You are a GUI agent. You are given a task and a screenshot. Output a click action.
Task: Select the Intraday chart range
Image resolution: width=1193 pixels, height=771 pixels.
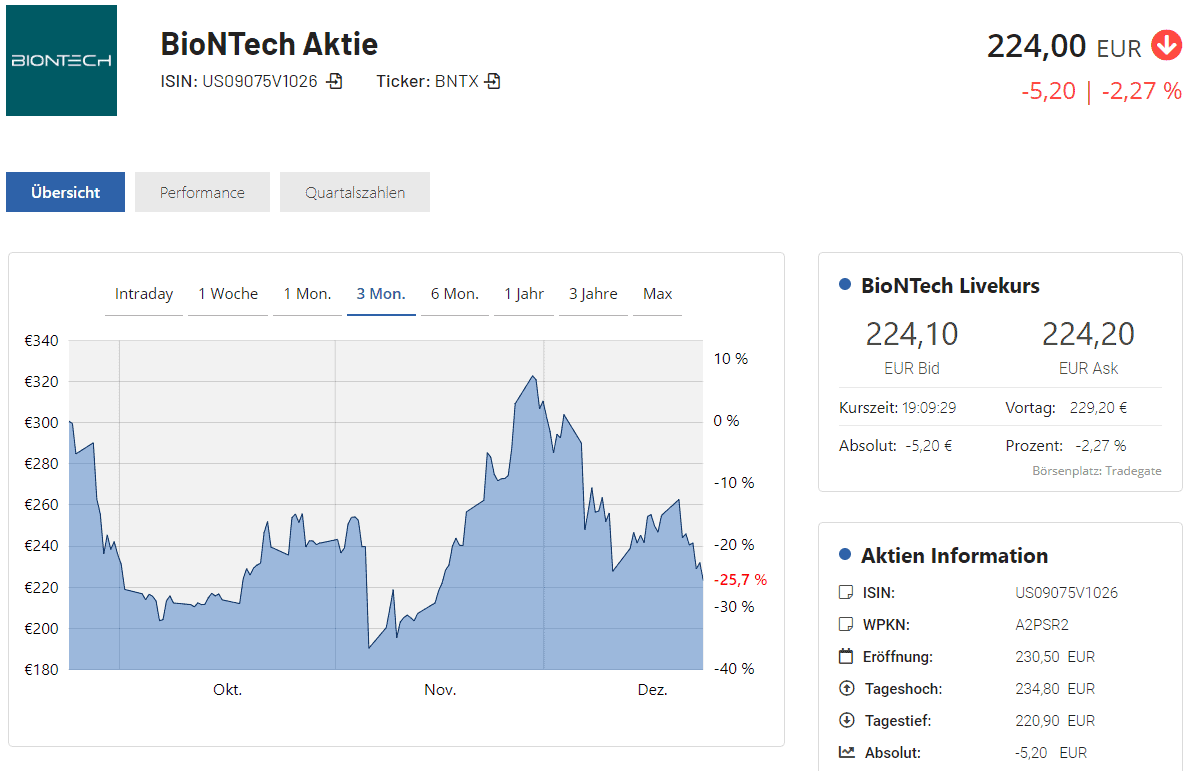(144, 294)
